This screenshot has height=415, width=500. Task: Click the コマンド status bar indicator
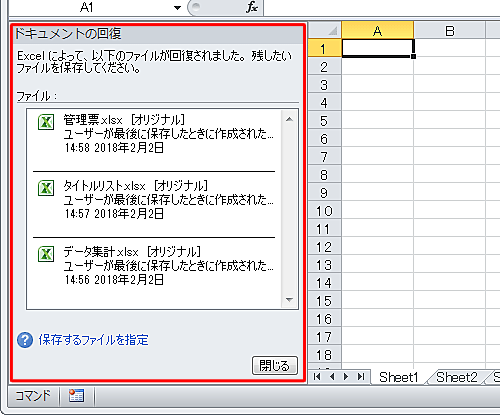33,396
